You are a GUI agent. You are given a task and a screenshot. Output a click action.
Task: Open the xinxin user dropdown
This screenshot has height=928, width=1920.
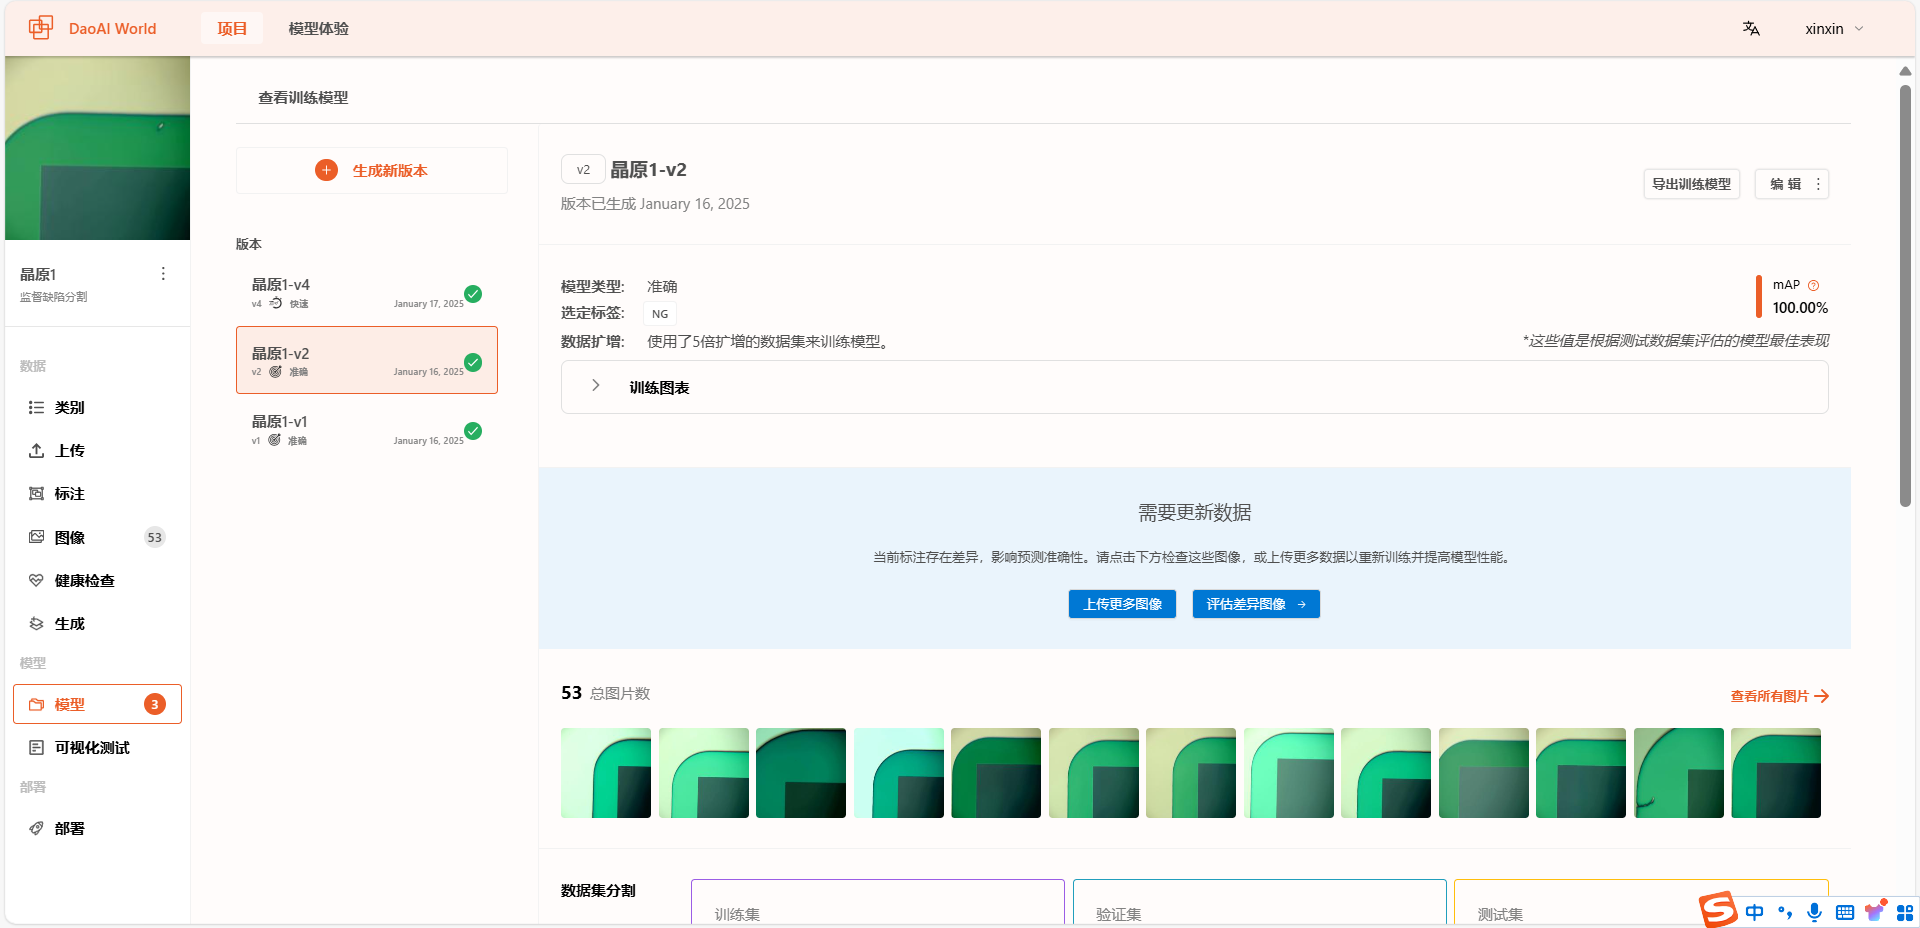(x=1834, y=29)
